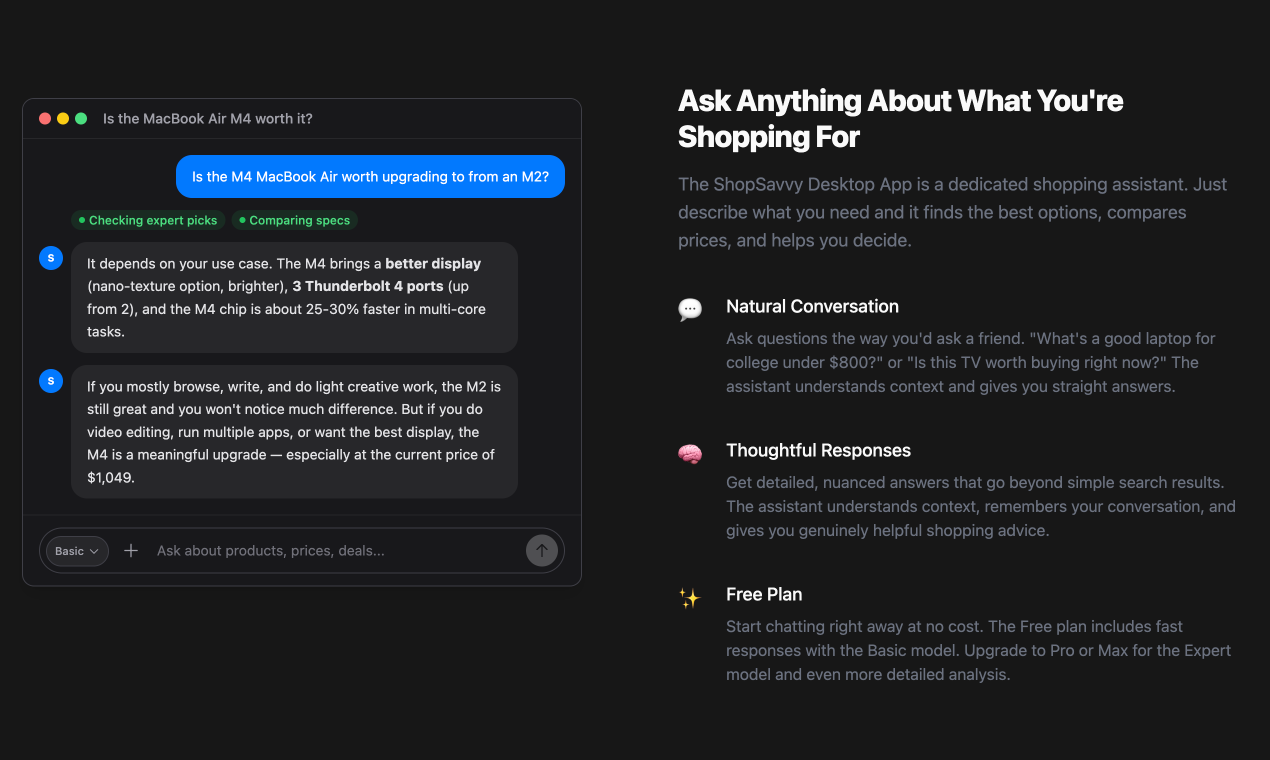Click the yellow minimize window dot
Screen dimensions: 1270x760
pyautogui.click(x=63, y=118)
